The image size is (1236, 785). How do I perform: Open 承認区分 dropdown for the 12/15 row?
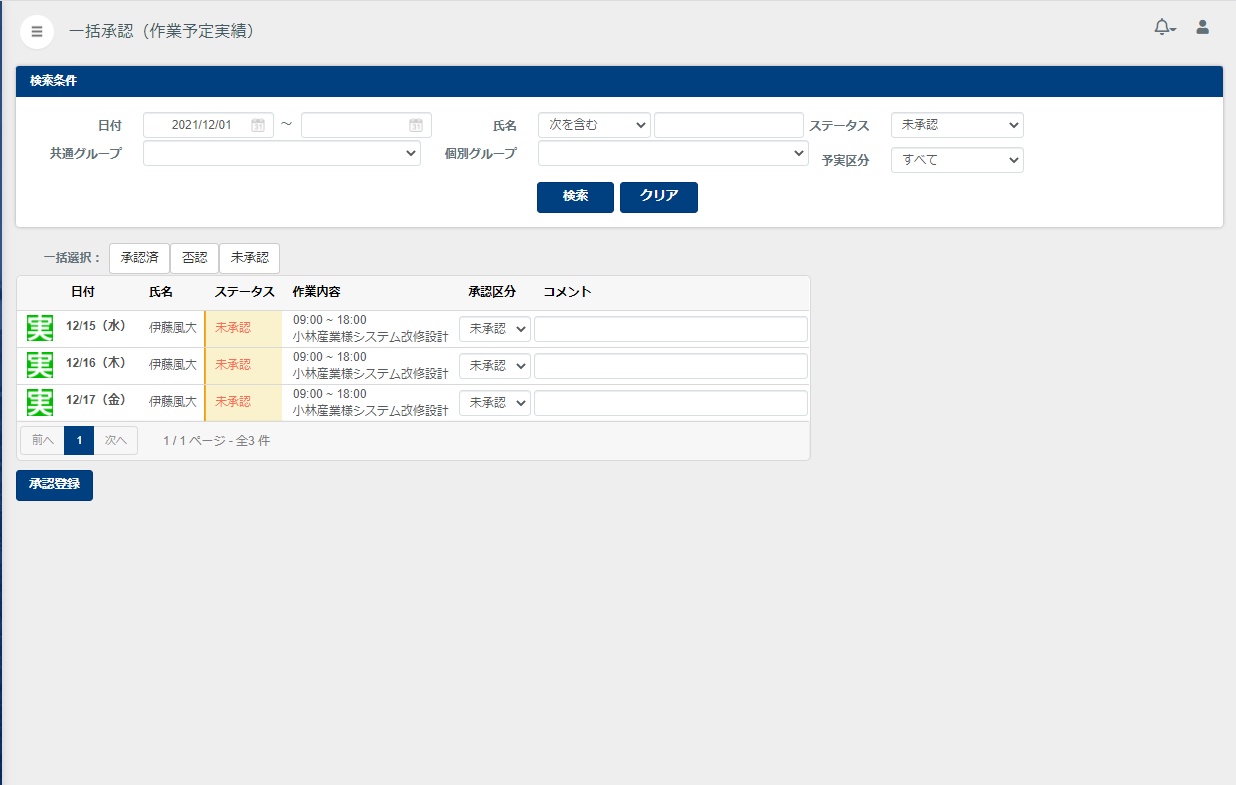[495, 329]
